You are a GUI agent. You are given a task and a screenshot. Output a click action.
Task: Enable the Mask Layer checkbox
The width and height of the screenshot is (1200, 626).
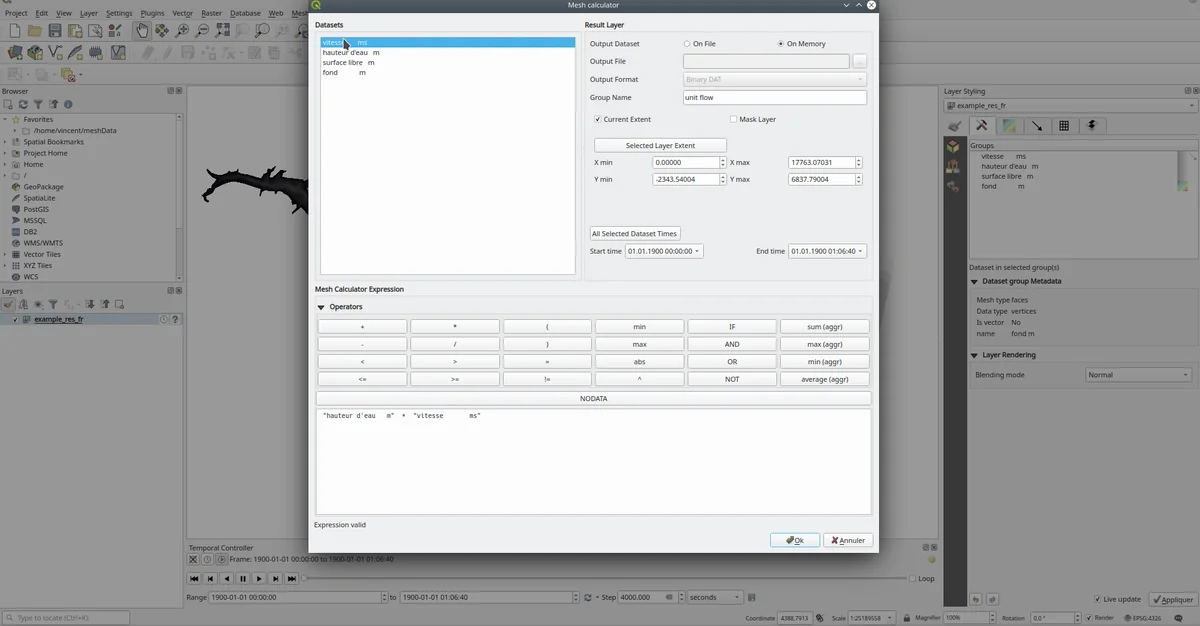734,119
